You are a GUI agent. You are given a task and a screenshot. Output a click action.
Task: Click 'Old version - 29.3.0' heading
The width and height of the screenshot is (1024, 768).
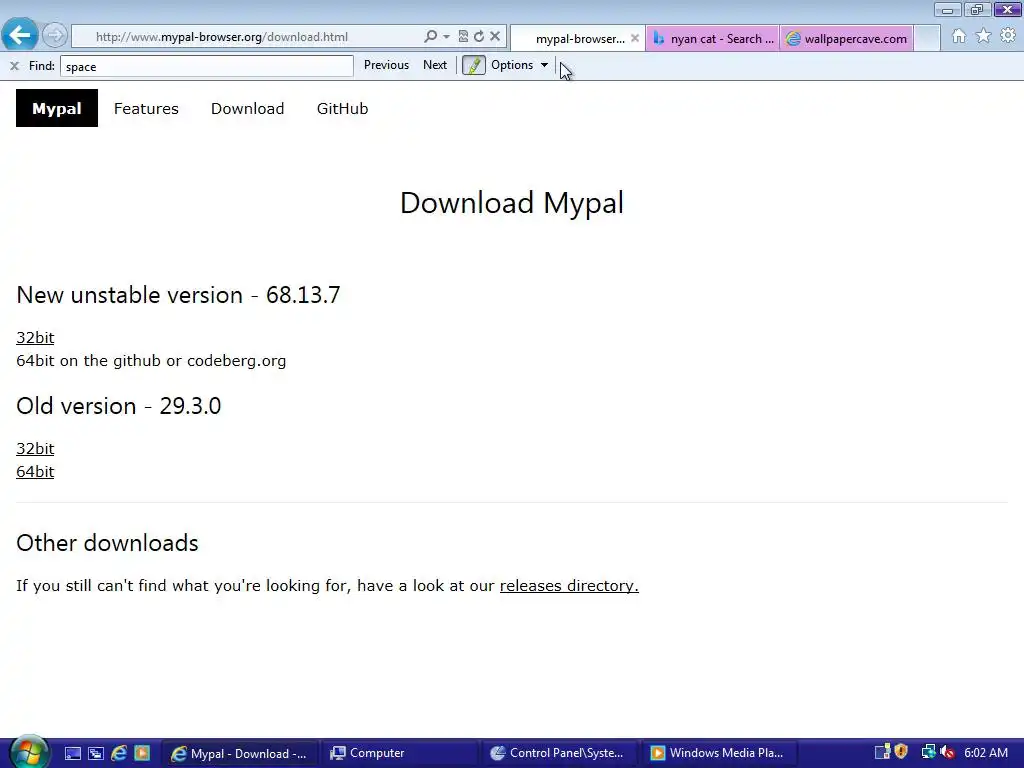click(x=119, y=406)
